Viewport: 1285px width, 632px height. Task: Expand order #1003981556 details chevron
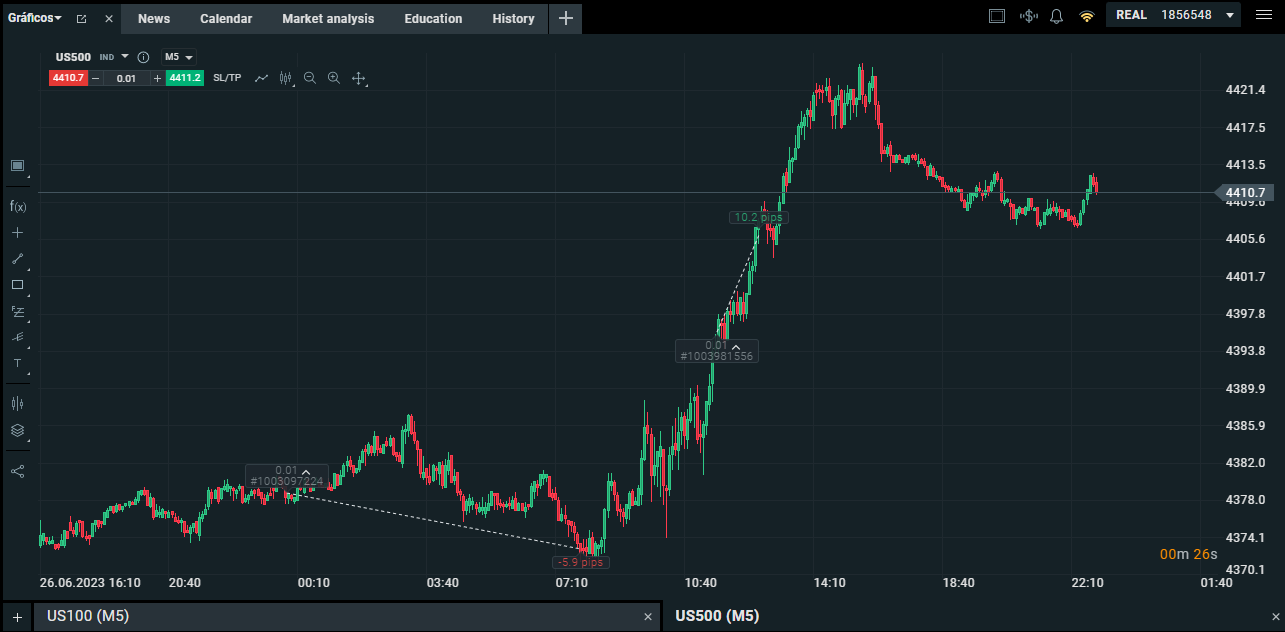click(736, 346)
